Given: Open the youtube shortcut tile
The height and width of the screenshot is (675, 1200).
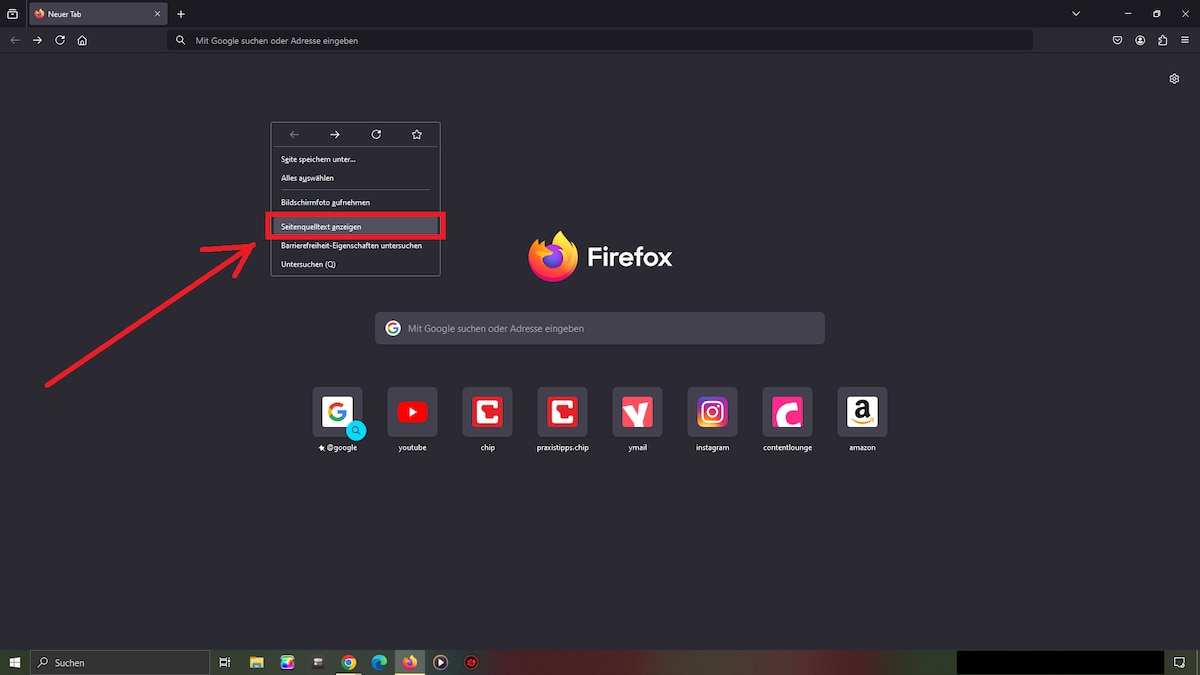Looking at the screenshot, I should [412, 412].
